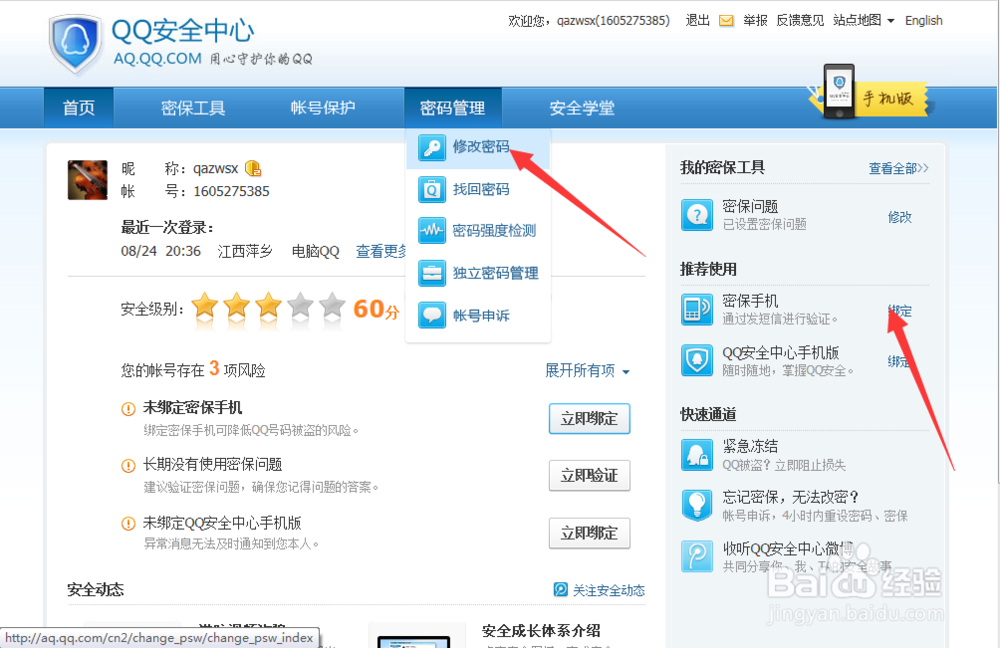Select 修改密码 from the dropdown menu
This screenshot has height=648, width=1000.
pyautogui.click(x=478, y=147)
